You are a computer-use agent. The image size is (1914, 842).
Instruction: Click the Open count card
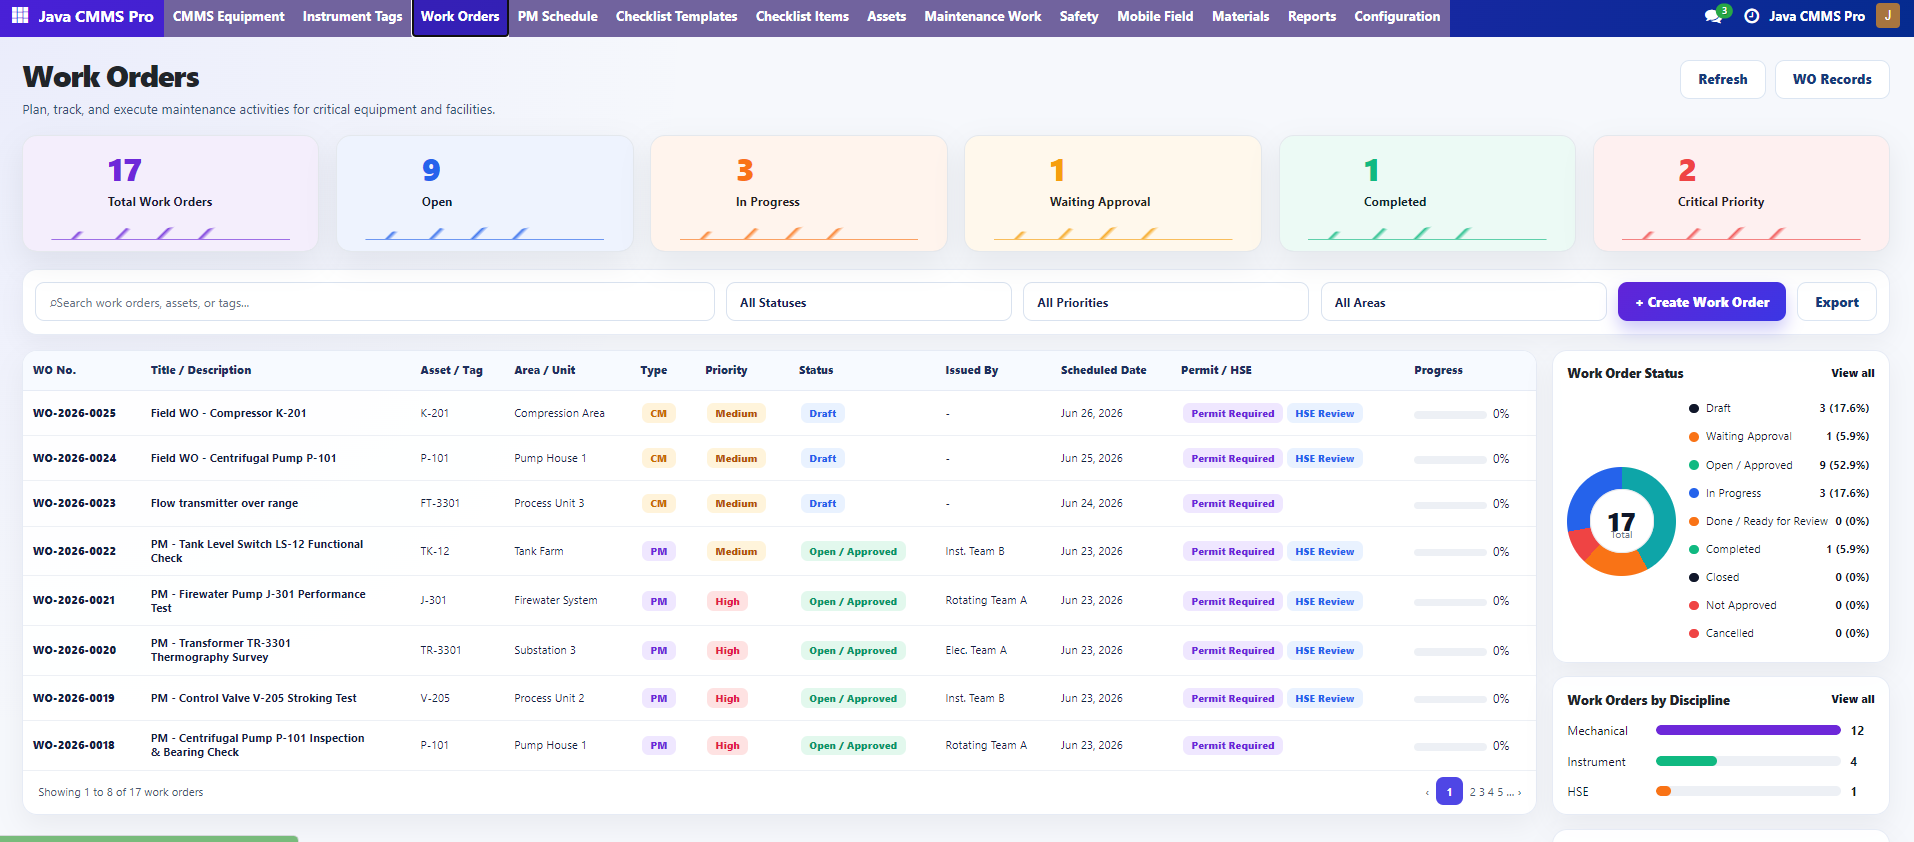pyautogui.click(x=485, y=193)
